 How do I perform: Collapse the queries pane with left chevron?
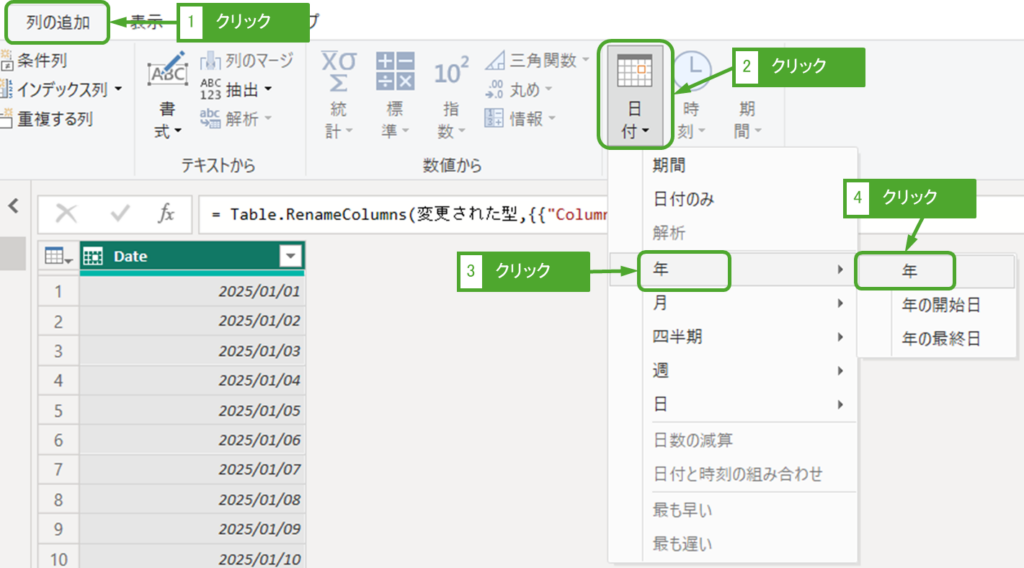[13, 206]
